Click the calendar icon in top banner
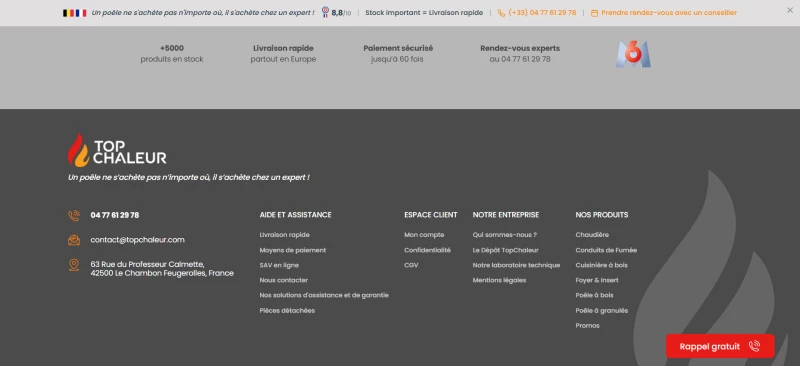Image resolution: width=800 pixels, height=366 pixels. [x=594, y=13]
